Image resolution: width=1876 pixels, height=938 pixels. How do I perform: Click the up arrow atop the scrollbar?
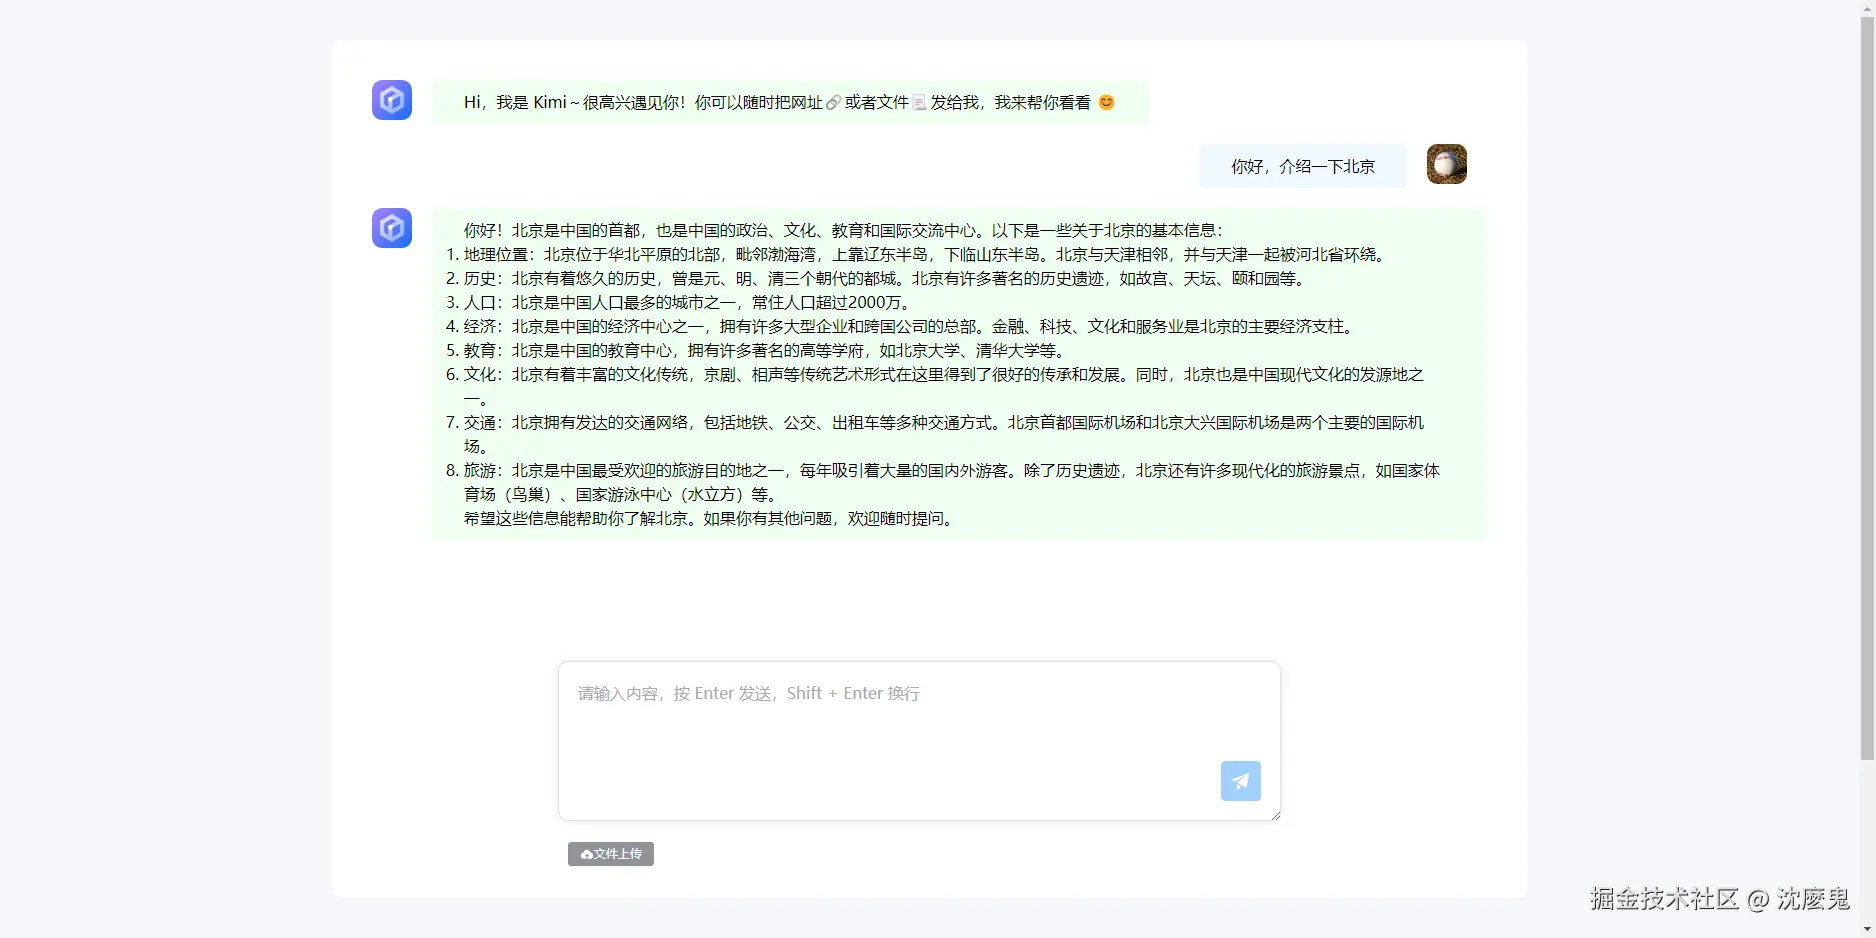(x=1868, y=8)
